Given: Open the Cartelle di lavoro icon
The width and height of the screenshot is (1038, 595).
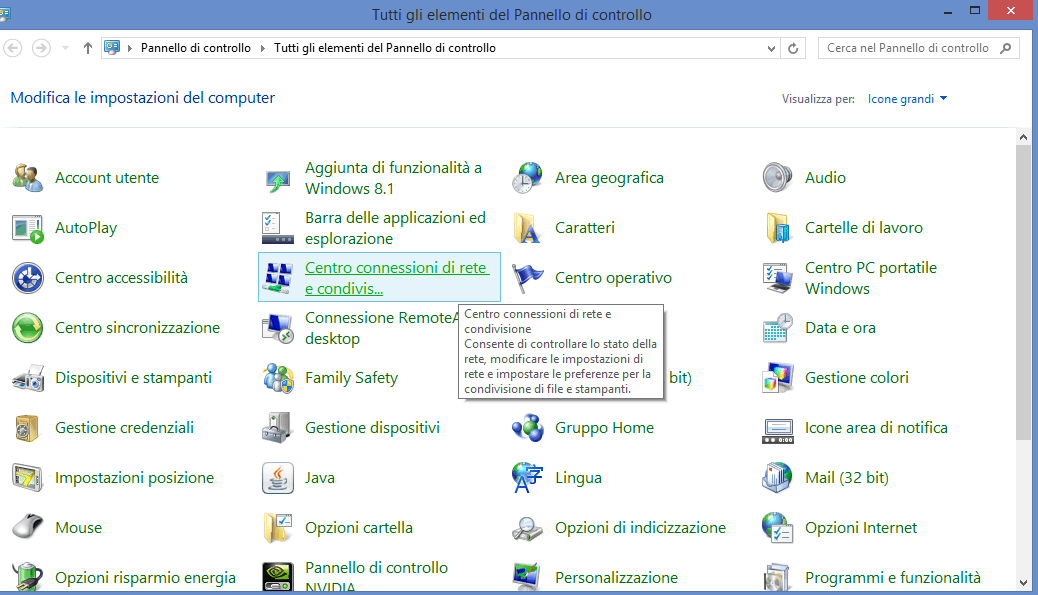Looking at the screenshot, I should click(778, 228).
